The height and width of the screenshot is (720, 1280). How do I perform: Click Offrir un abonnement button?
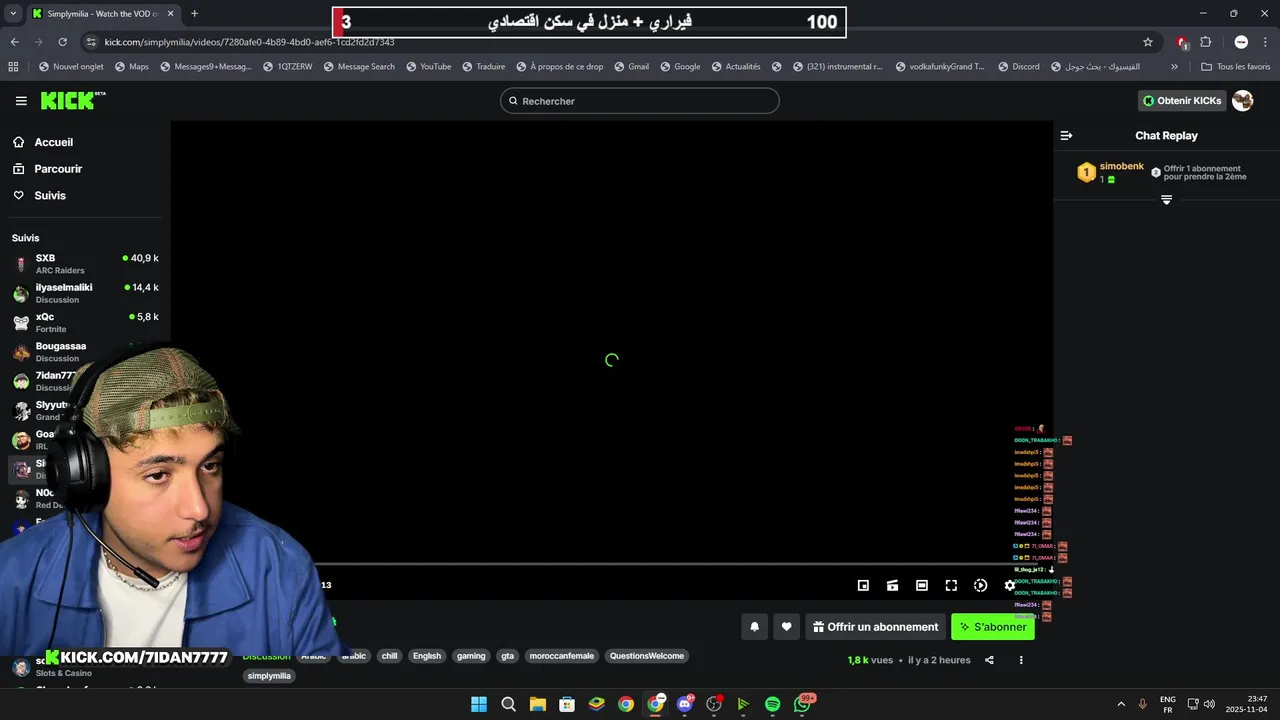coord(875,627)
